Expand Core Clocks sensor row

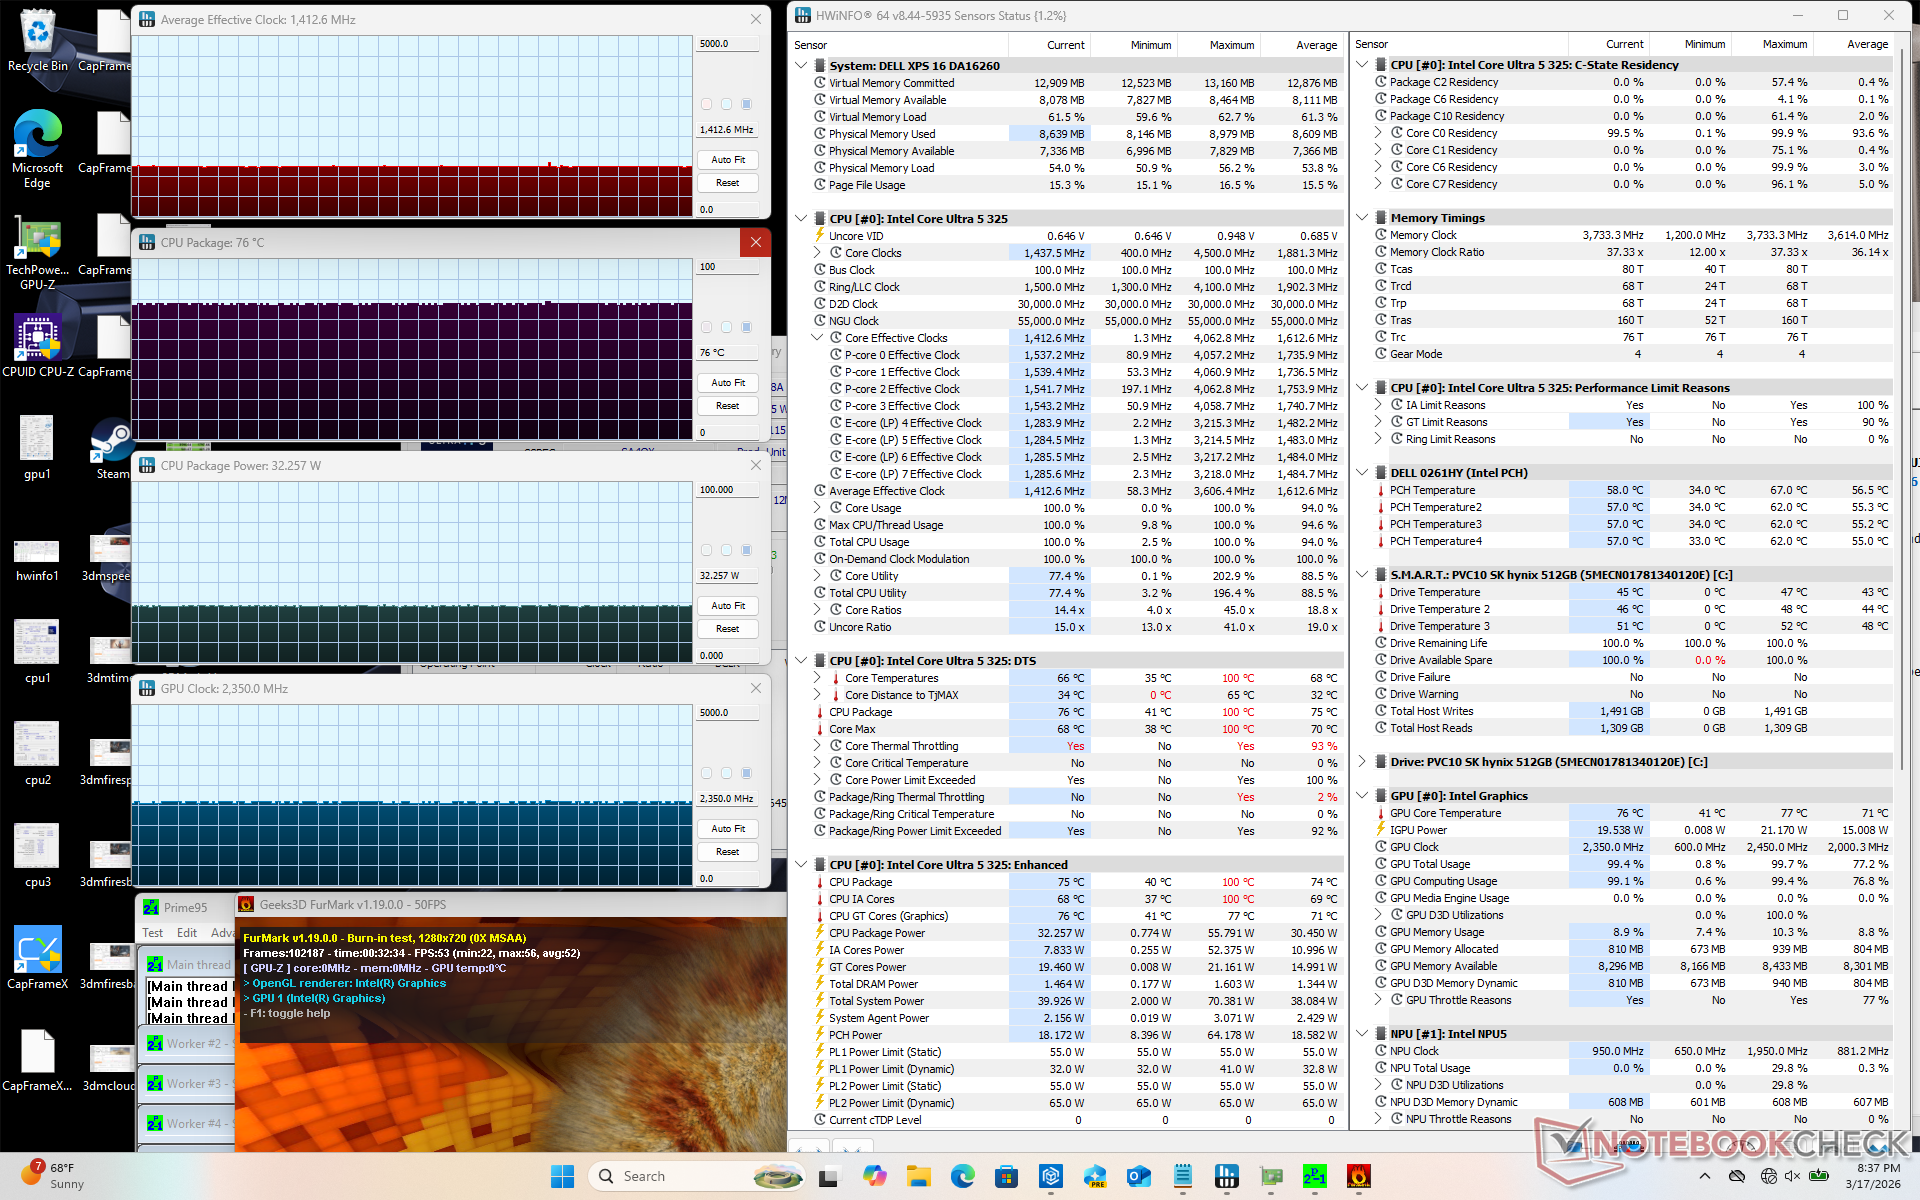(817, 253)
